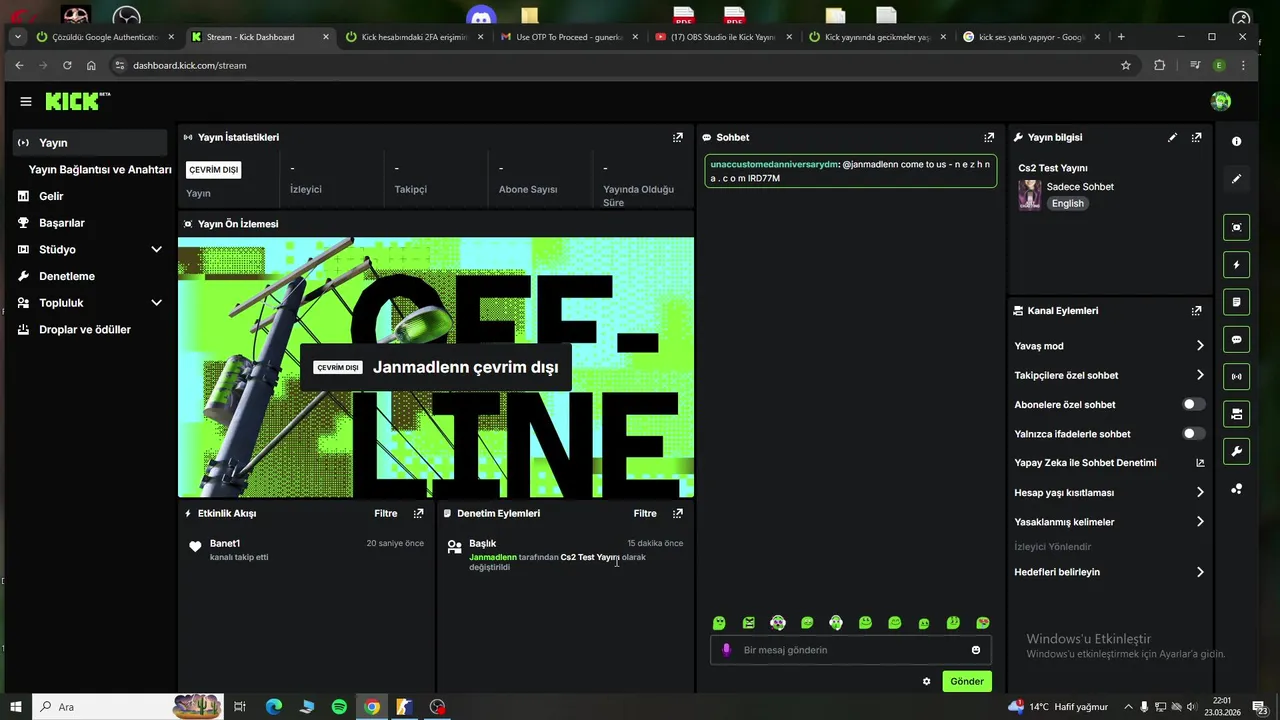
Task: Click Banet1 in the activity feed
Action: pos(225,543)
